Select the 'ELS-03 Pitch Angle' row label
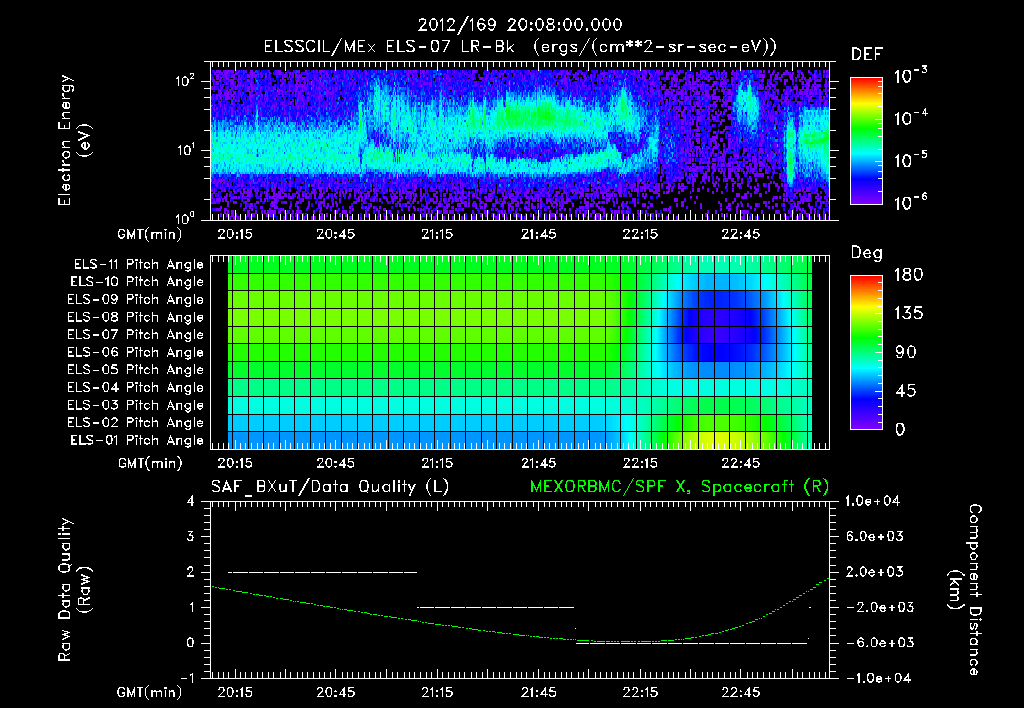Image resolution: width=1024 pixels, height=708 pixels. tap(136, 405)
